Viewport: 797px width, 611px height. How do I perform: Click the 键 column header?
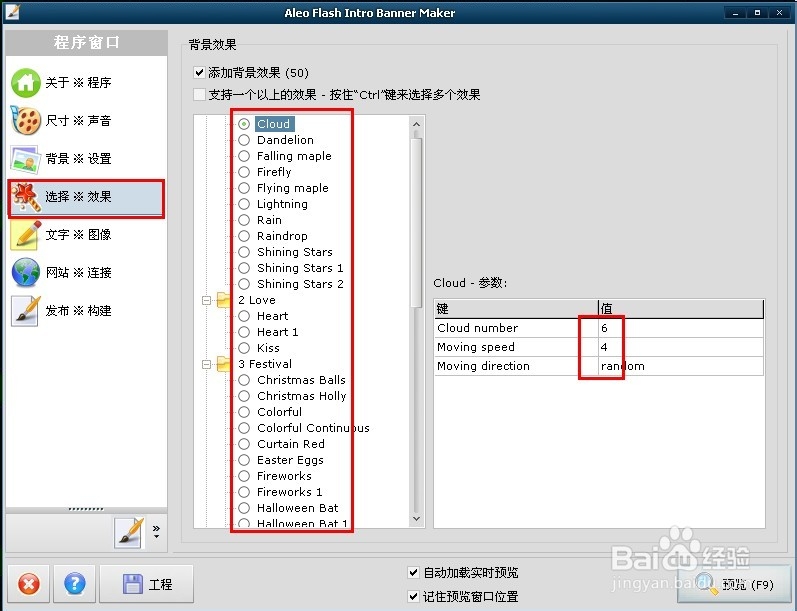point(516,309)
